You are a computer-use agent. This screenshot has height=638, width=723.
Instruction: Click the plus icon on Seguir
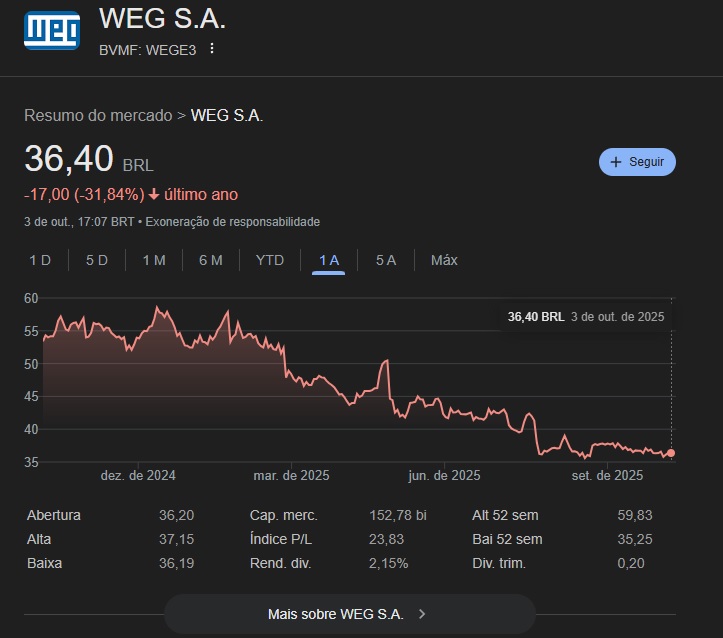[616, 162]
